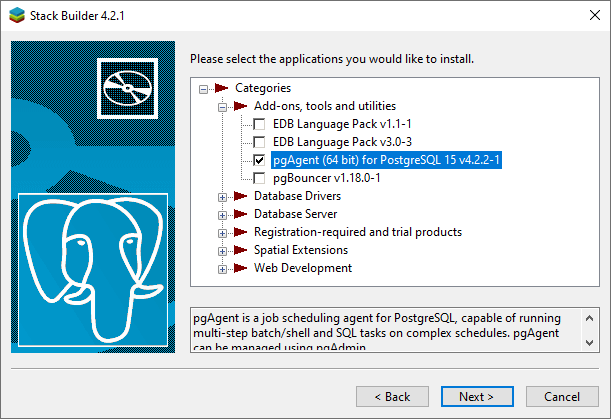Select the pgBouncer v1.18.0-1 row
This screenshot has height=419, width=611.
click(x=327, y=179)
